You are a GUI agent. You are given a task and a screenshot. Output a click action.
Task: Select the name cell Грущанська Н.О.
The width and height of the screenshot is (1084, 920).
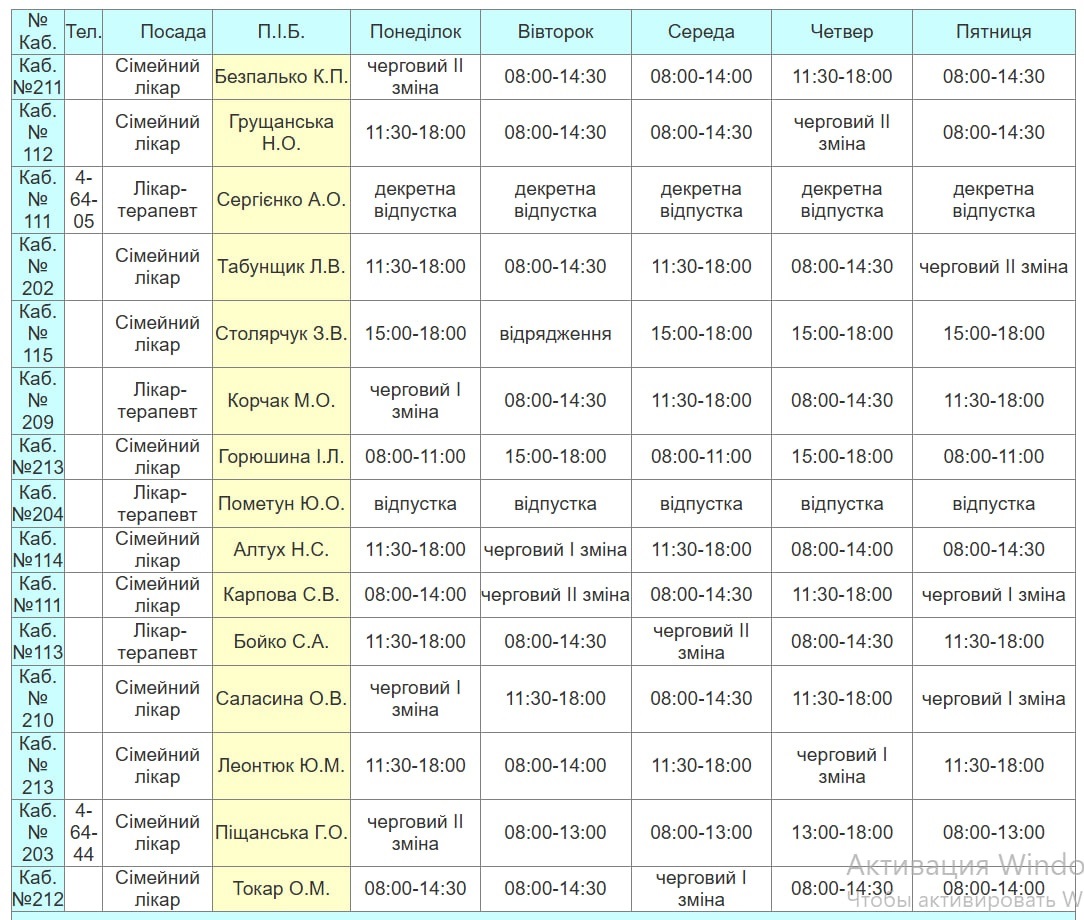(281, 133)
